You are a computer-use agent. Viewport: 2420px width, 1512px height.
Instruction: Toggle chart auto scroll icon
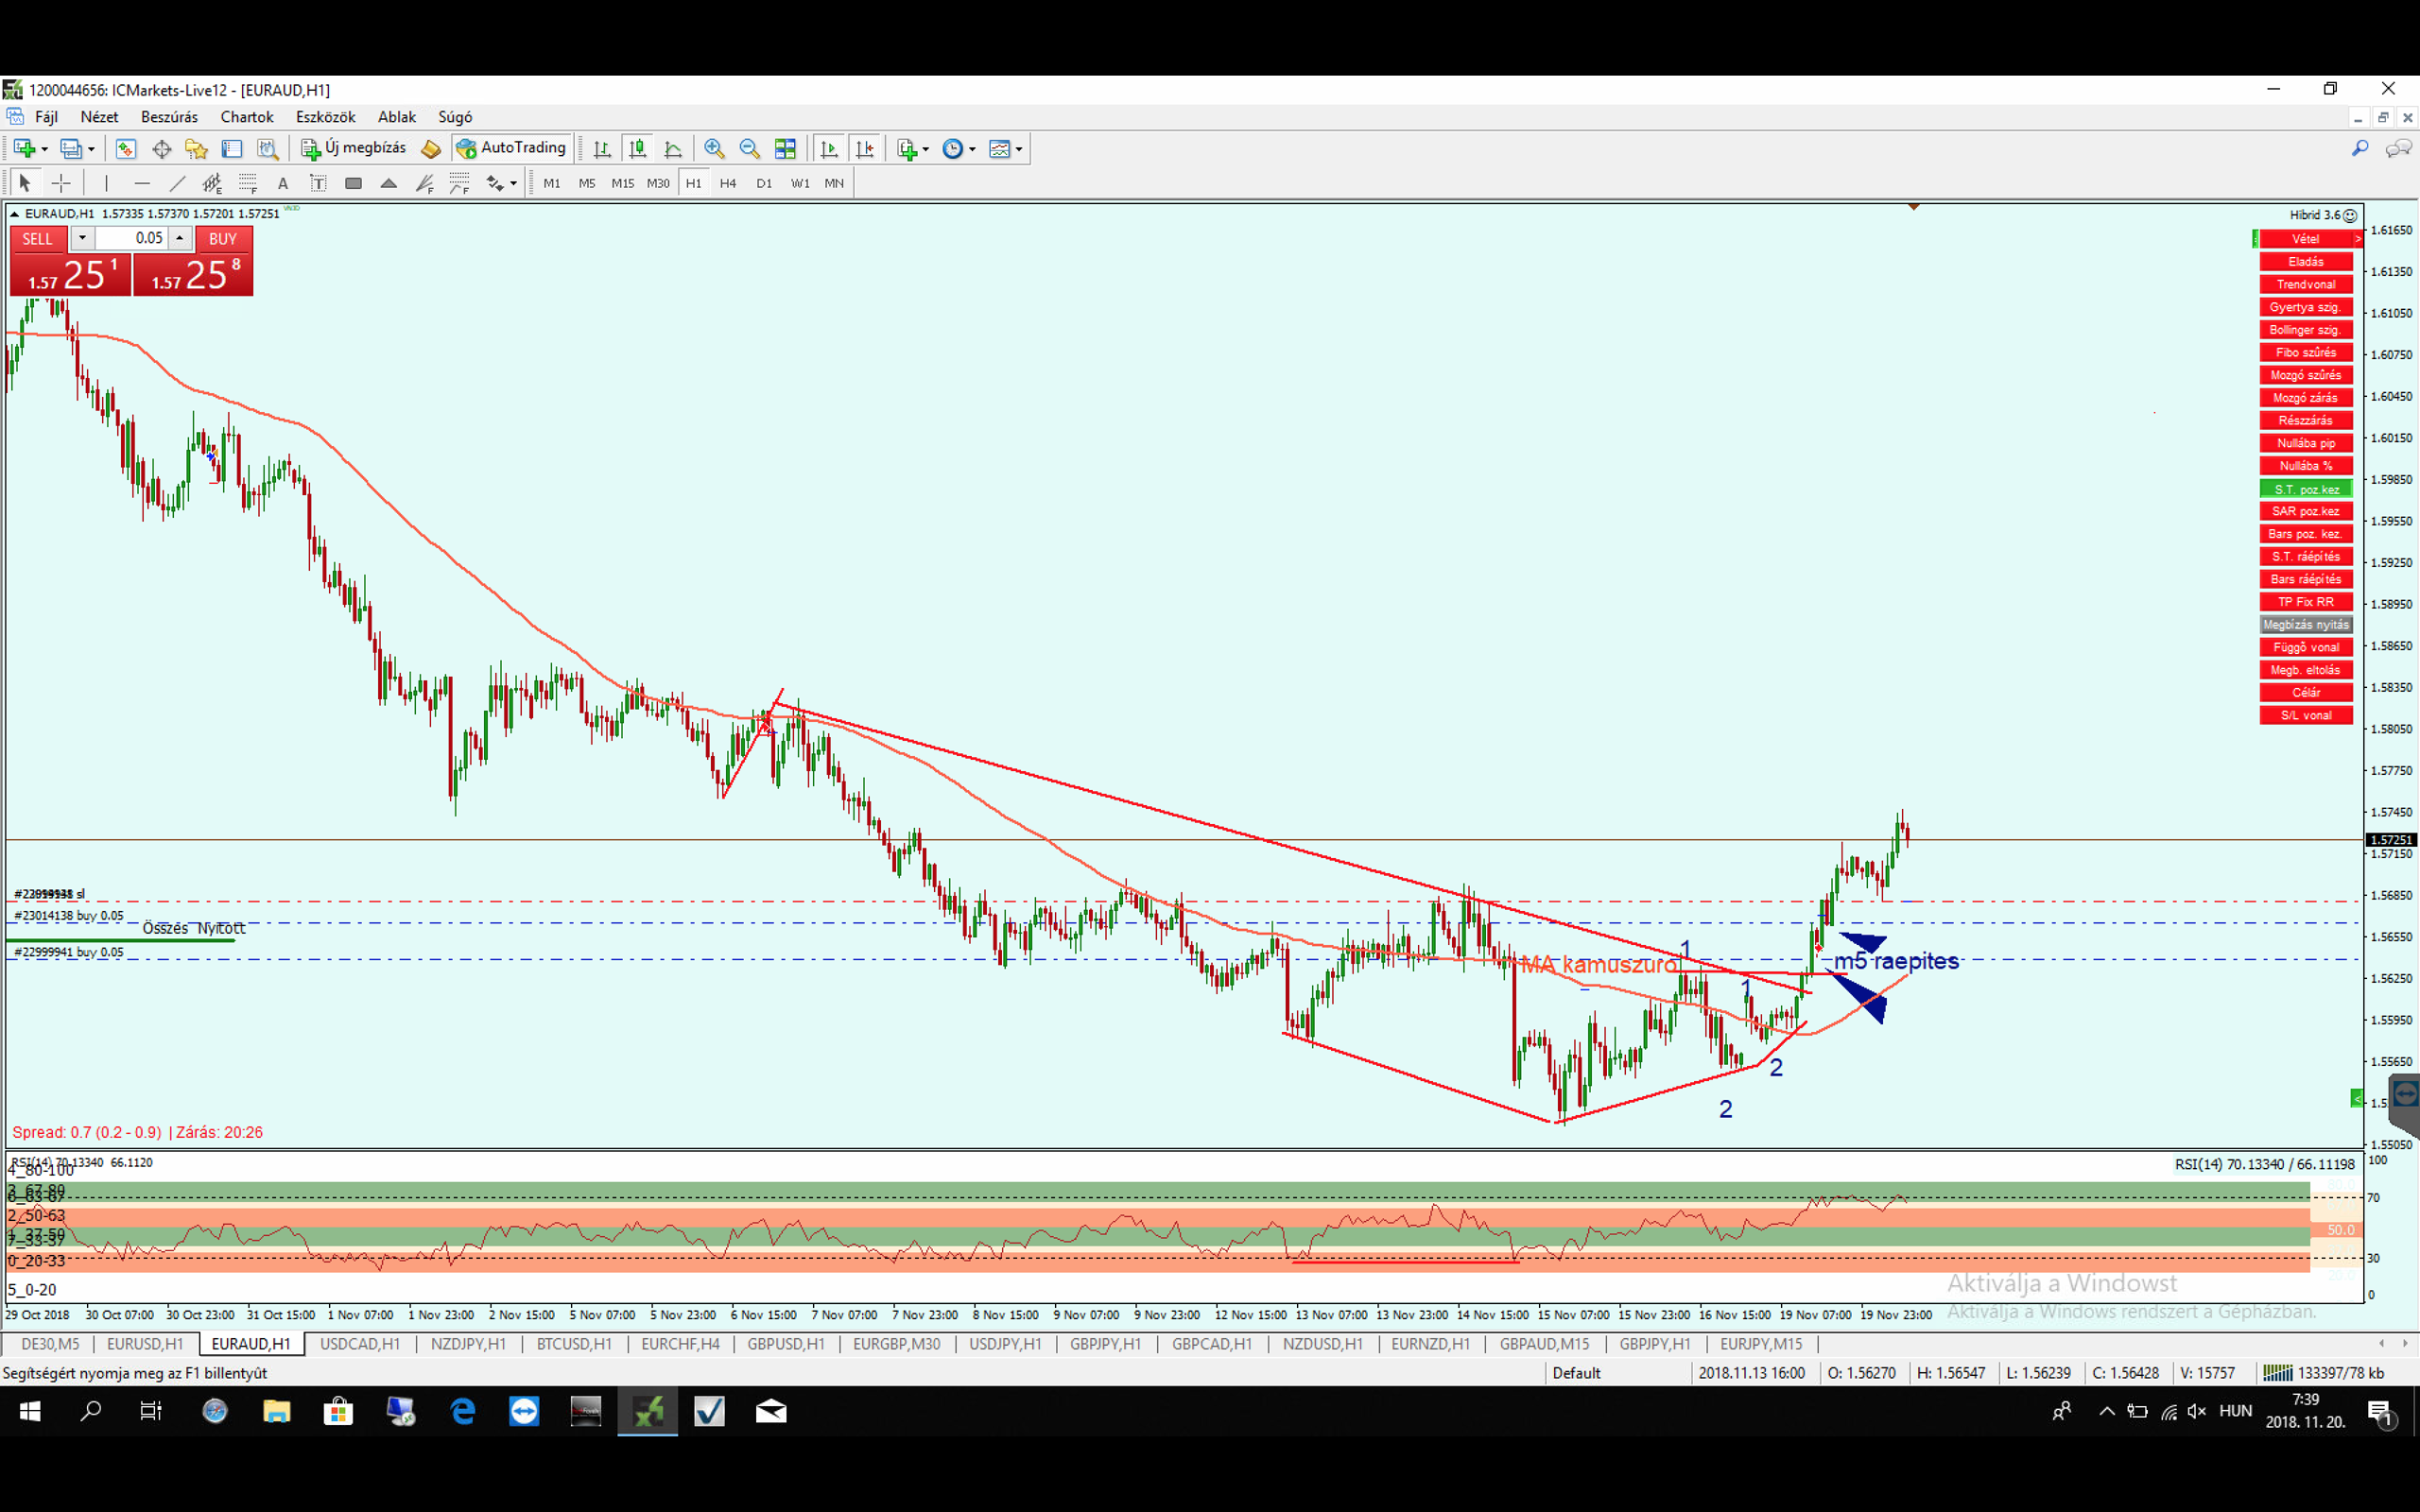tap(829, 149)
